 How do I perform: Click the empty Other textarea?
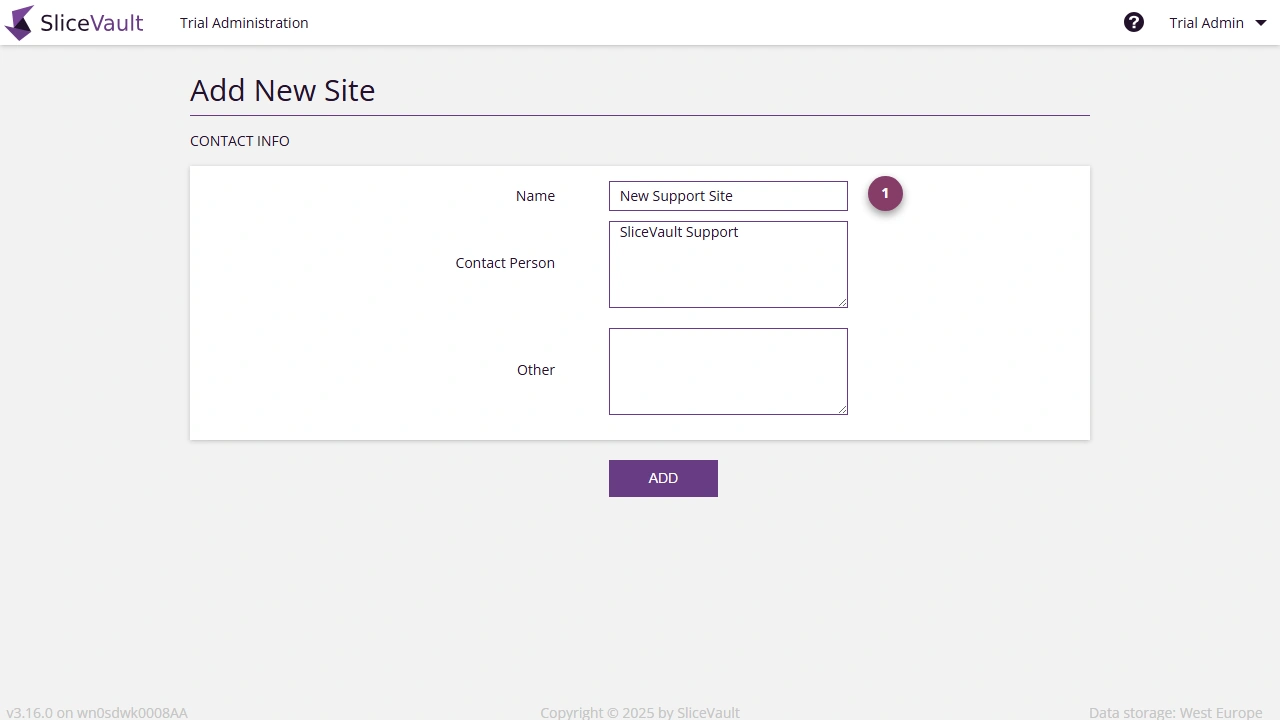pos(727,370)
